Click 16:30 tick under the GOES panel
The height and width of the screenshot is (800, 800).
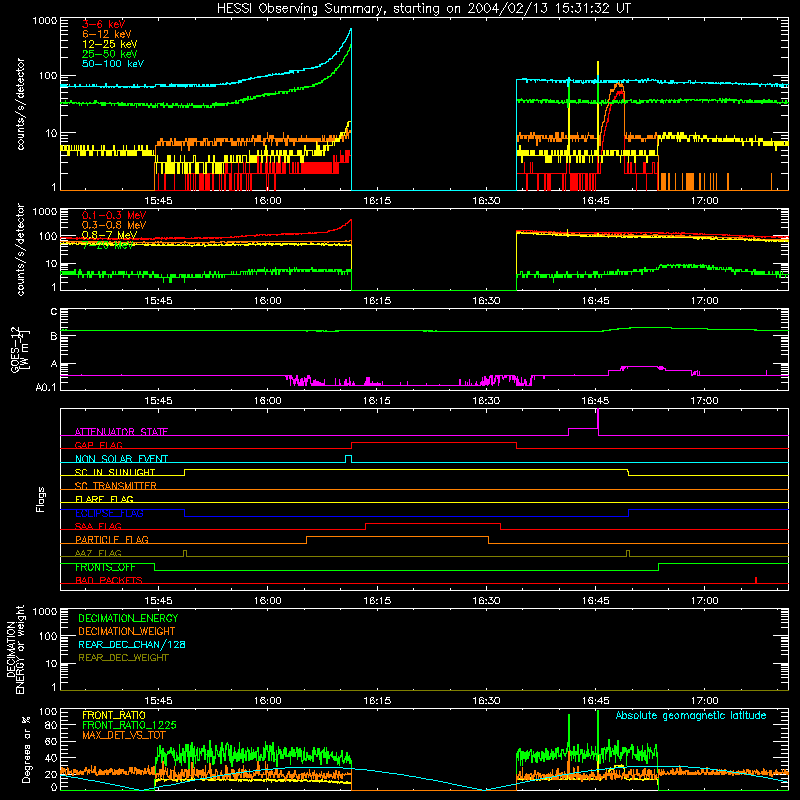point(486,401)
